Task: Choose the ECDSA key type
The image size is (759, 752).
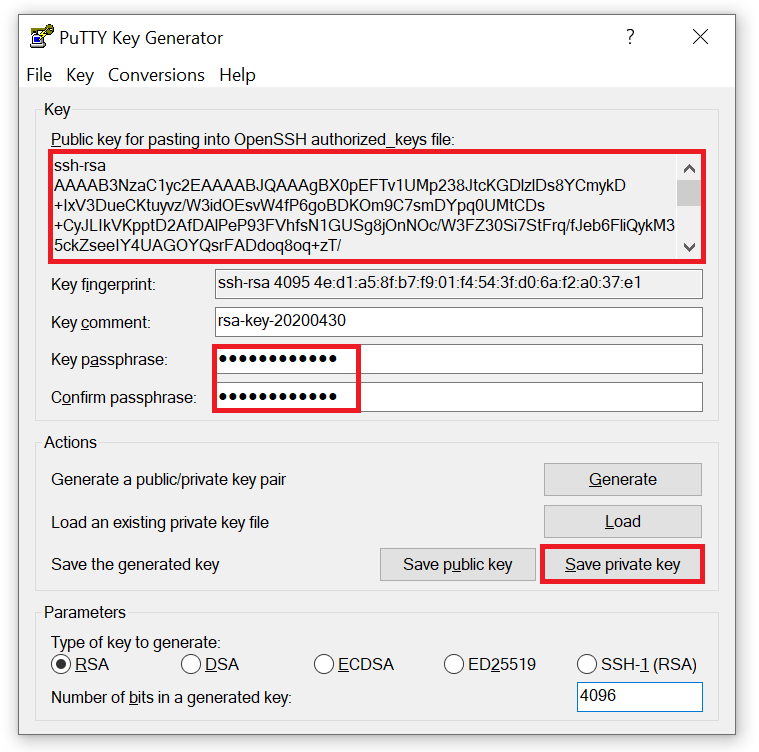Action: click(x=323, y=664)
